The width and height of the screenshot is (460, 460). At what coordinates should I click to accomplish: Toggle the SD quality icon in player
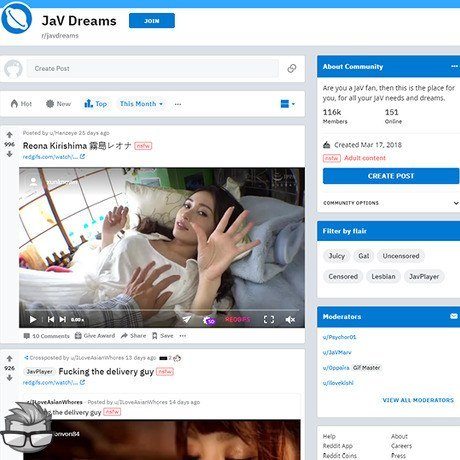pyautogui.click(x=209, y=320)
